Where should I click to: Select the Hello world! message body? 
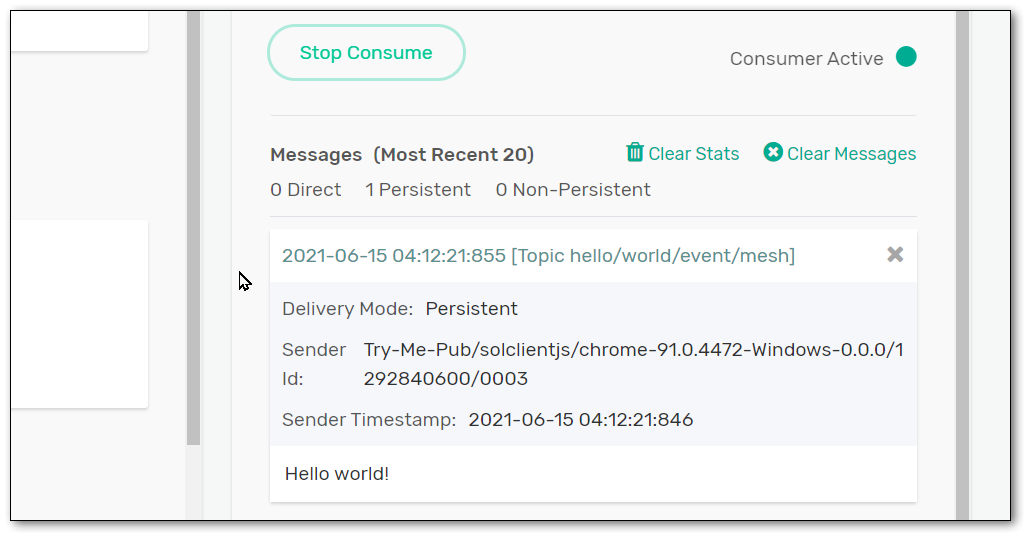click(x=337, y=474)
